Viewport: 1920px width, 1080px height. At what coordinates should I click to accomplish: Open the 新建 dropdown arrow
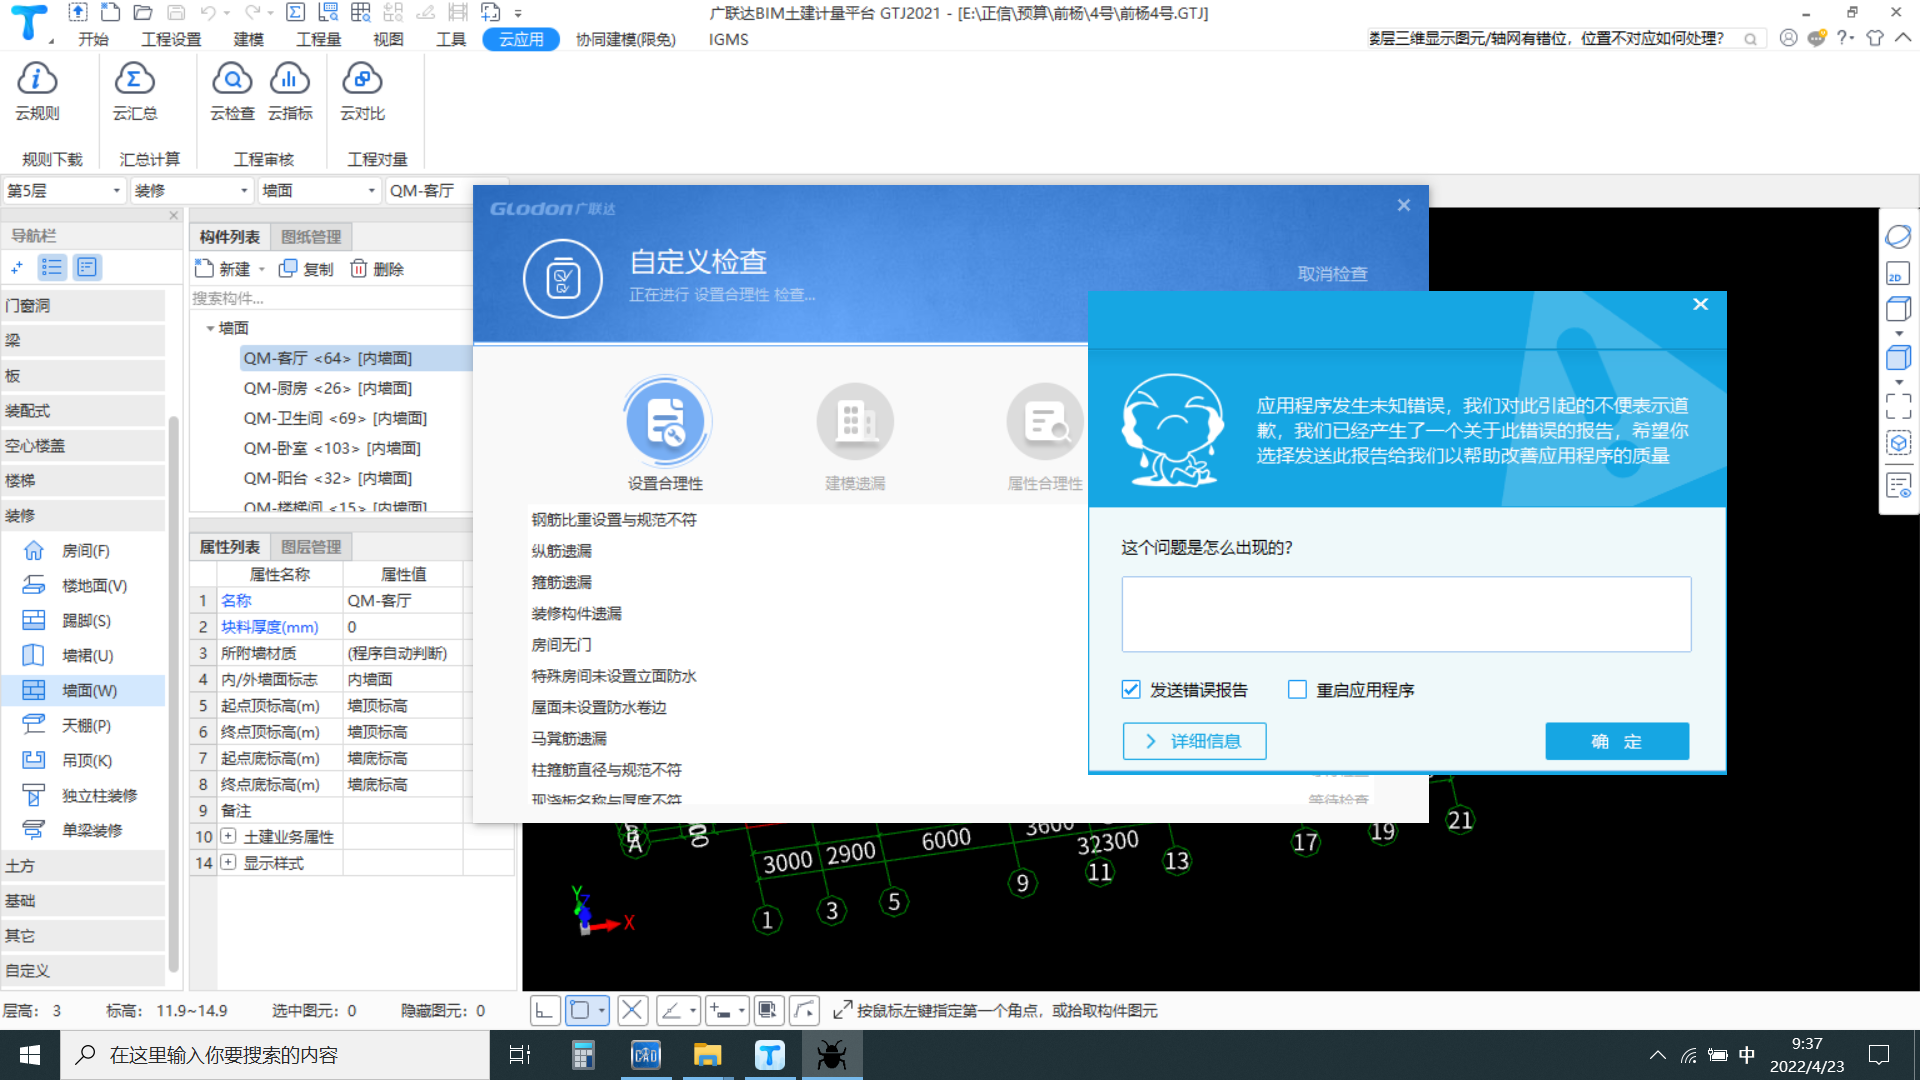[x=262, y=269]
